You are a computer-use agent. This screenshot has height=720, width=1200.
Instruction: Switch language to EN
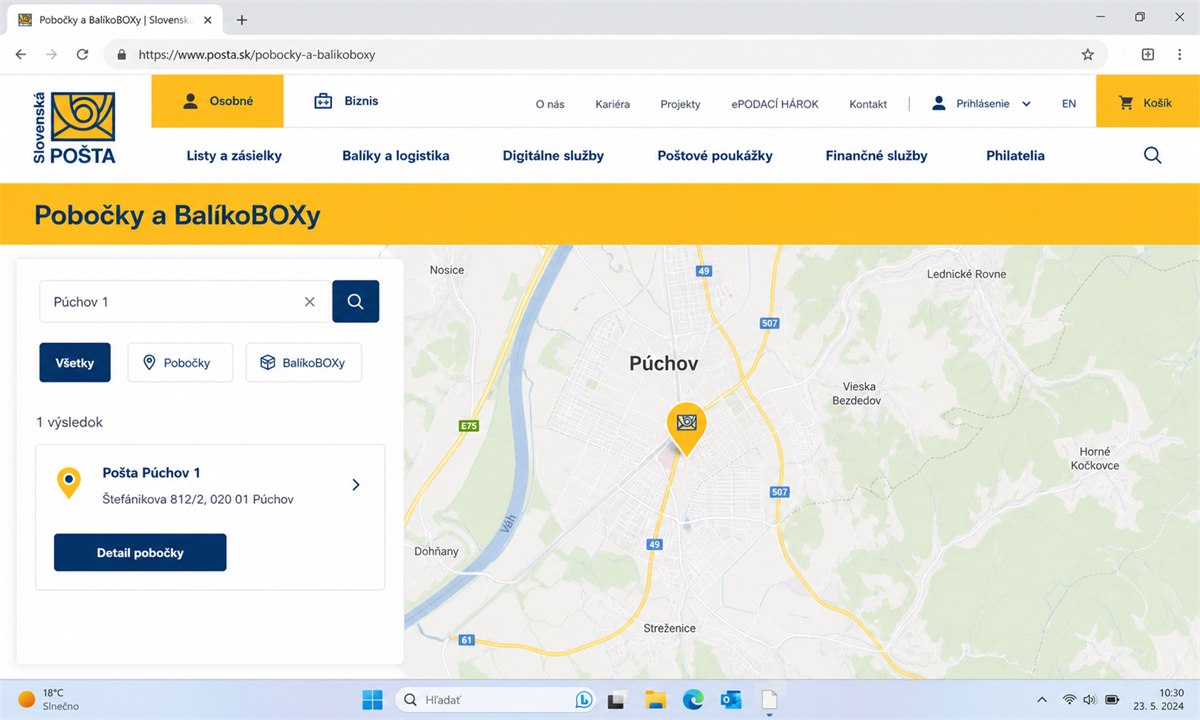(1069, 103)
